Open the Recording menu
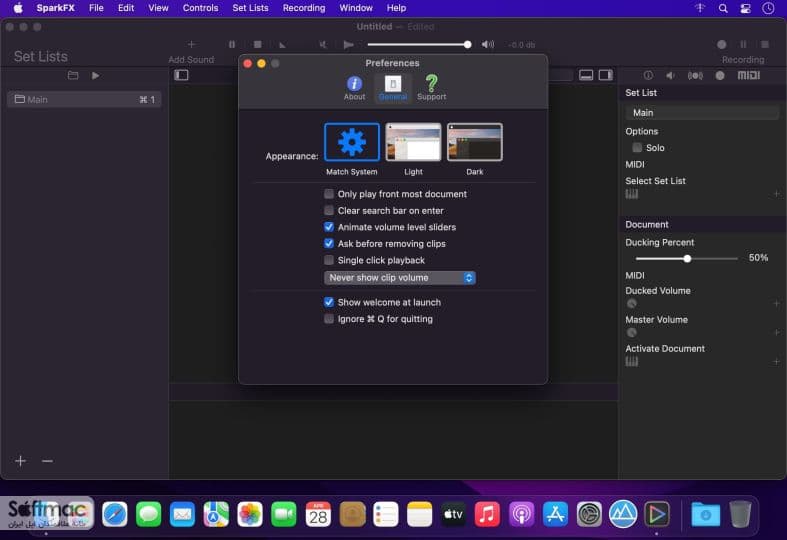Image resolution: width=787 pixels, height=540 pixels. point(304,8)
